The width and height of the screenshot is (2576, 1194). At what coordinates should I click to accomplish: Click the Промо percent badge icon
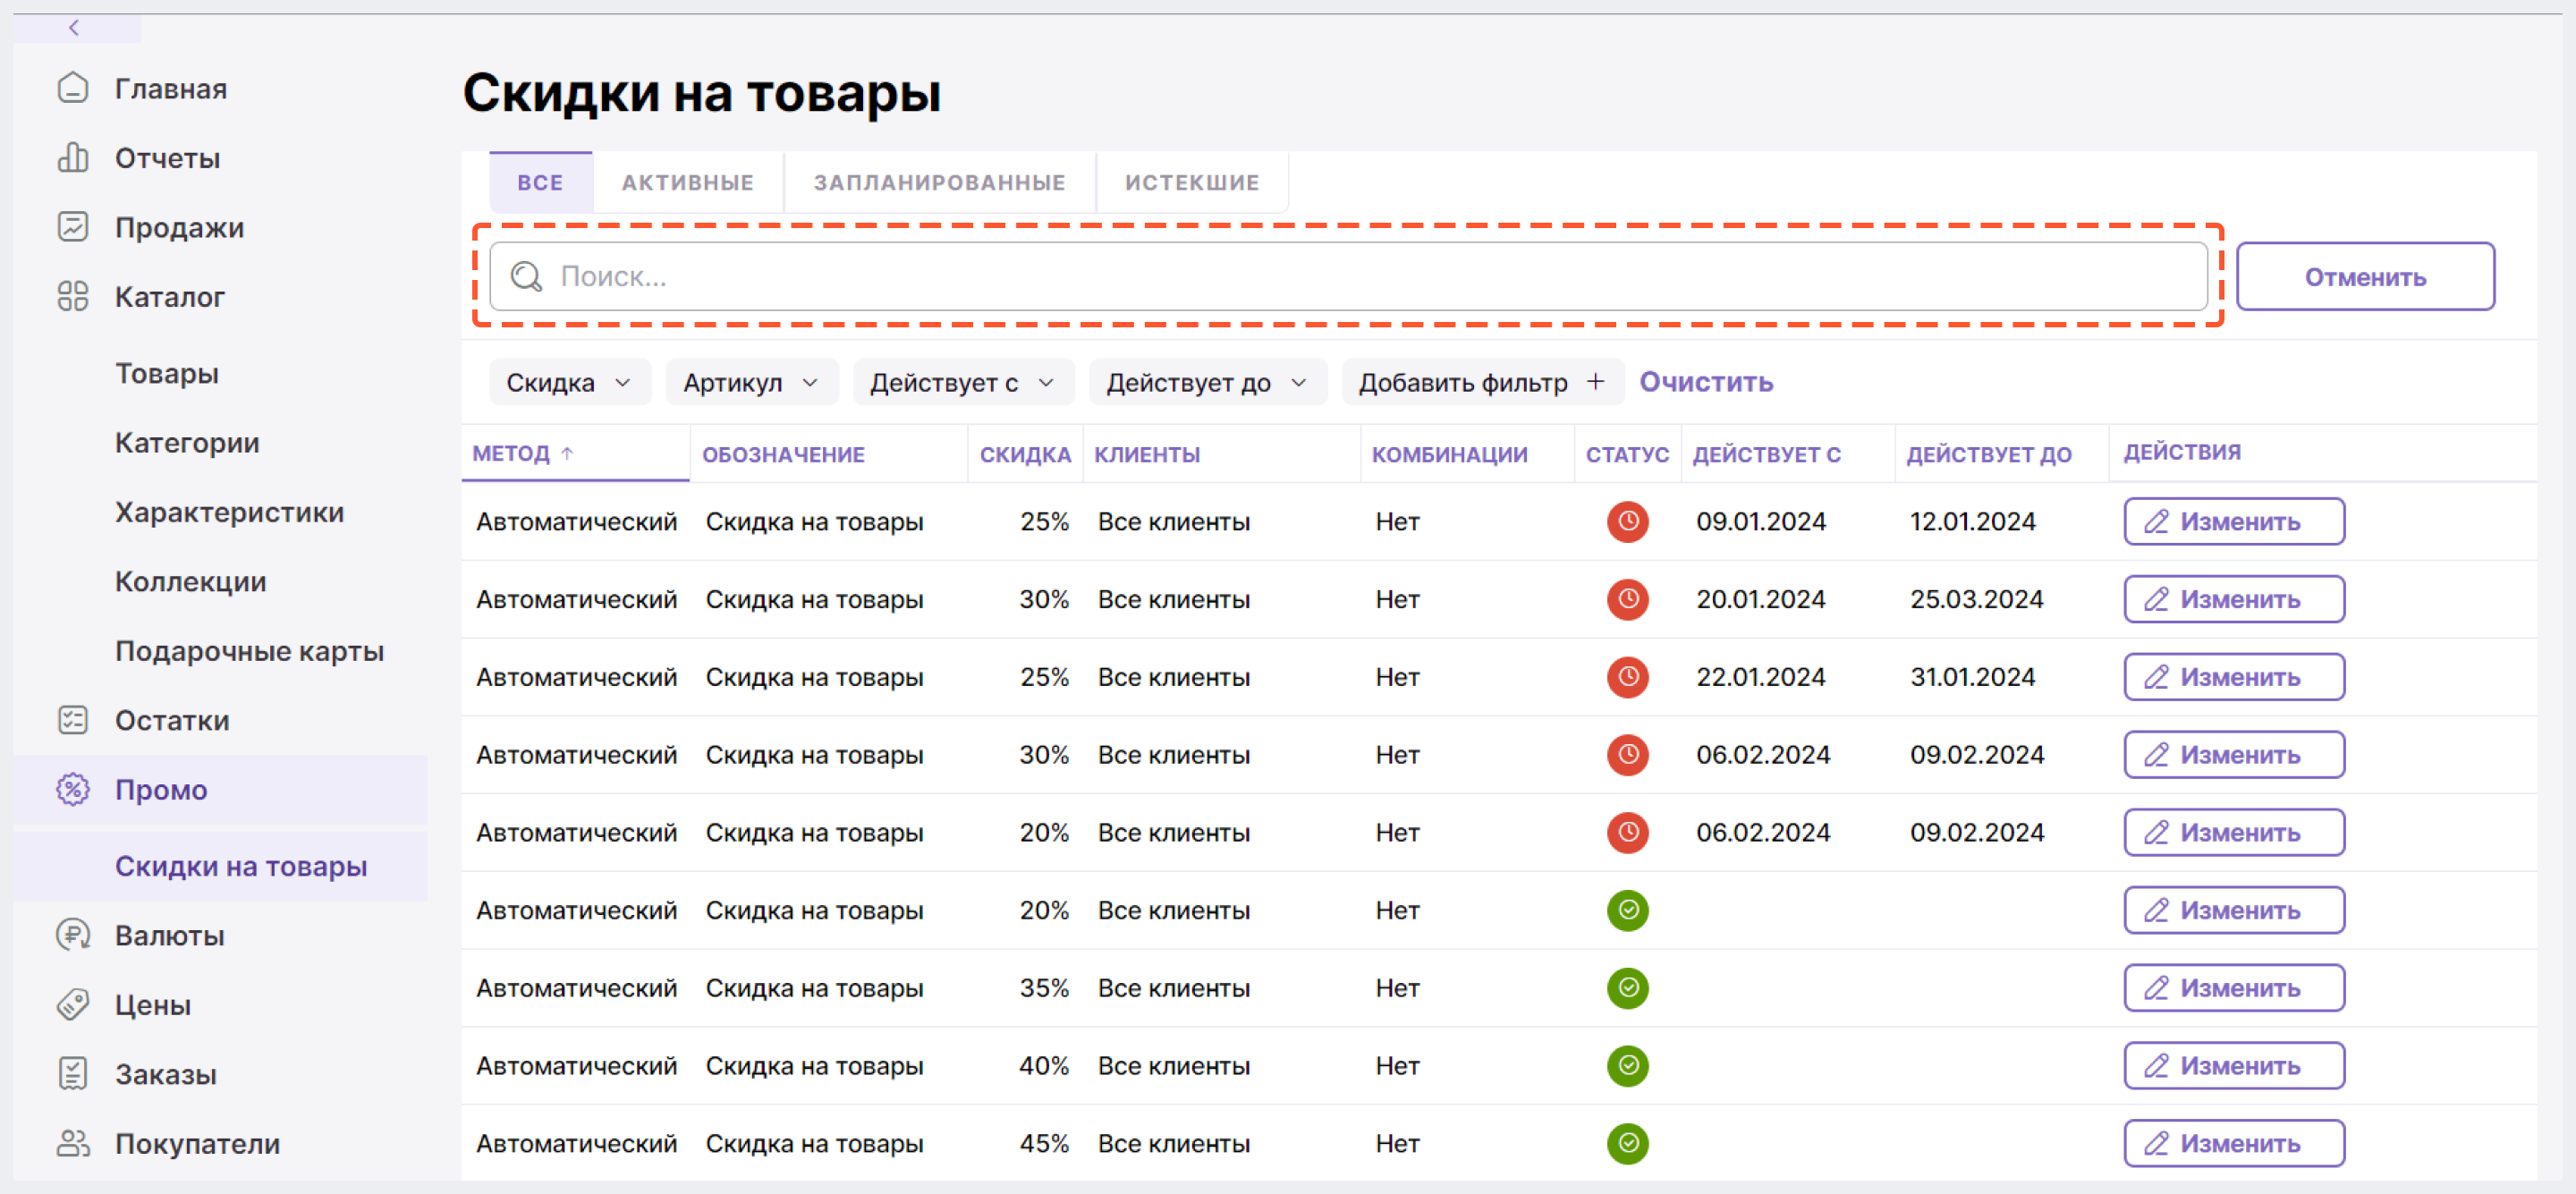tap(73, 789)
